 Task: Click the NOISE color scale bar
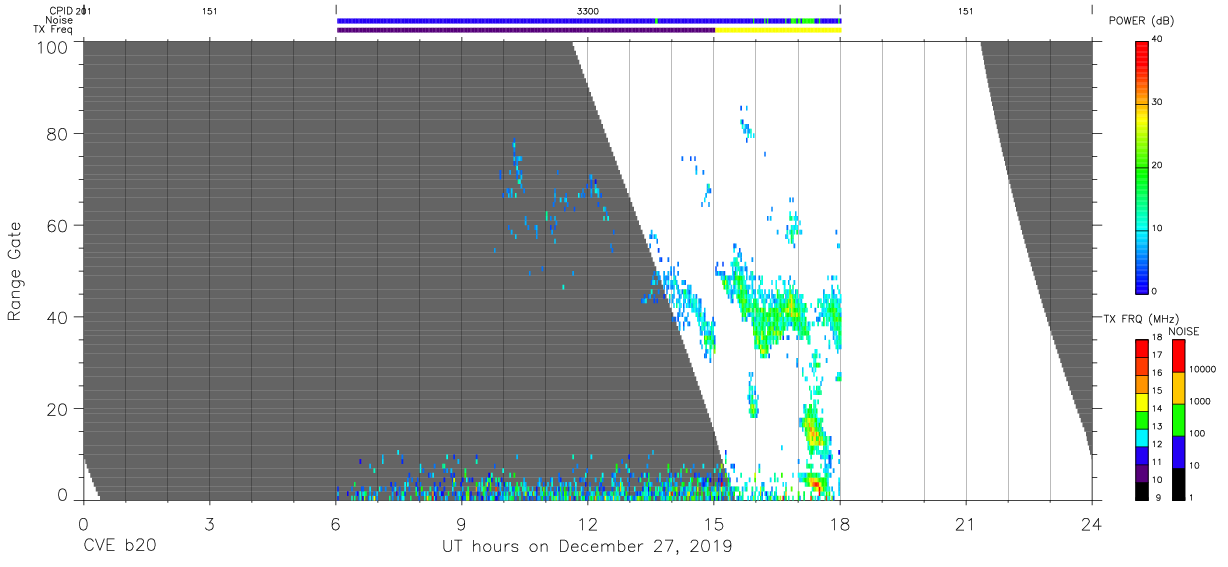click(x=1179, y=418)
